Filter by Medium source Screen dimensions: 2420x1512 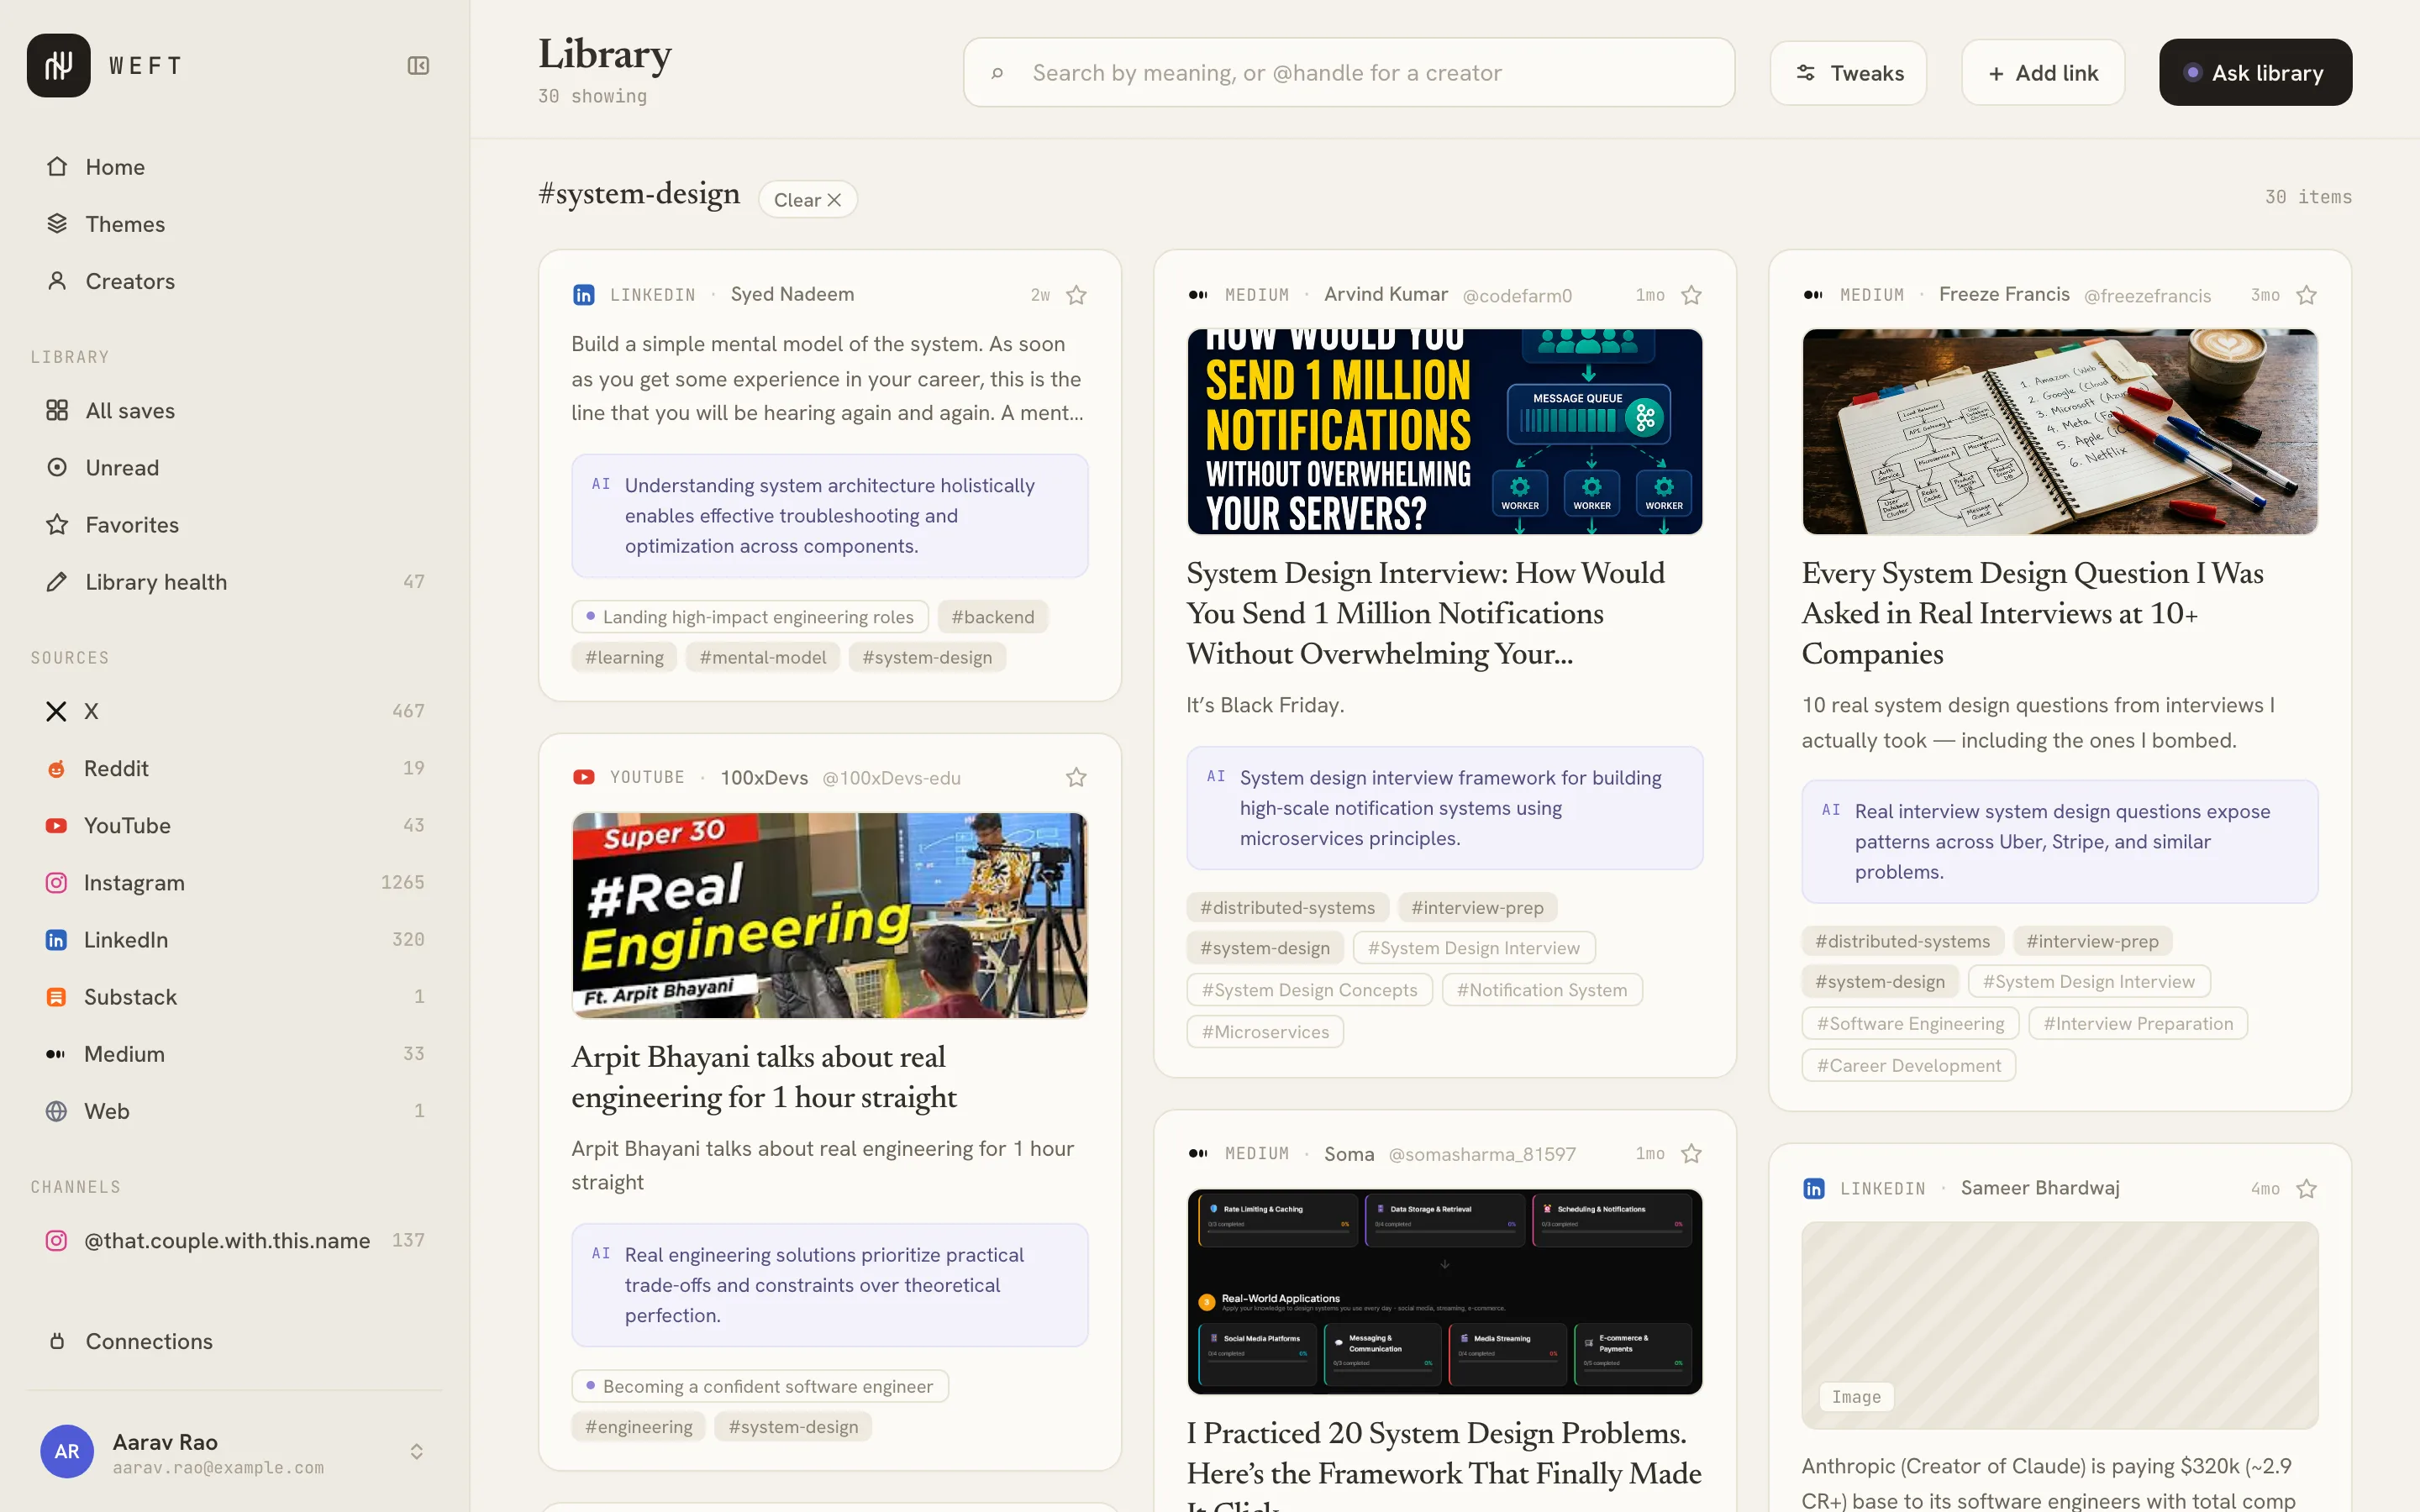(235, 1054)
